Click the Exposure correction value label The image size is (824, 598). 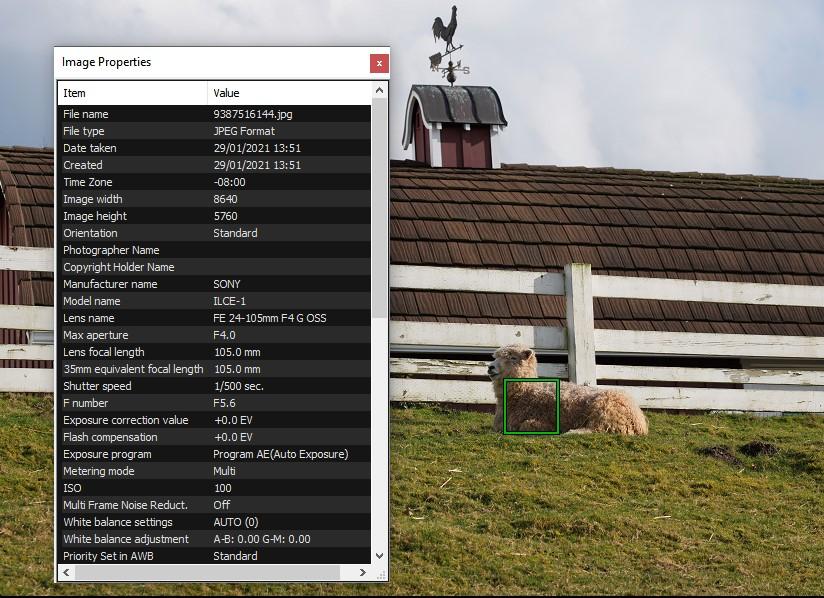(126, 420)
